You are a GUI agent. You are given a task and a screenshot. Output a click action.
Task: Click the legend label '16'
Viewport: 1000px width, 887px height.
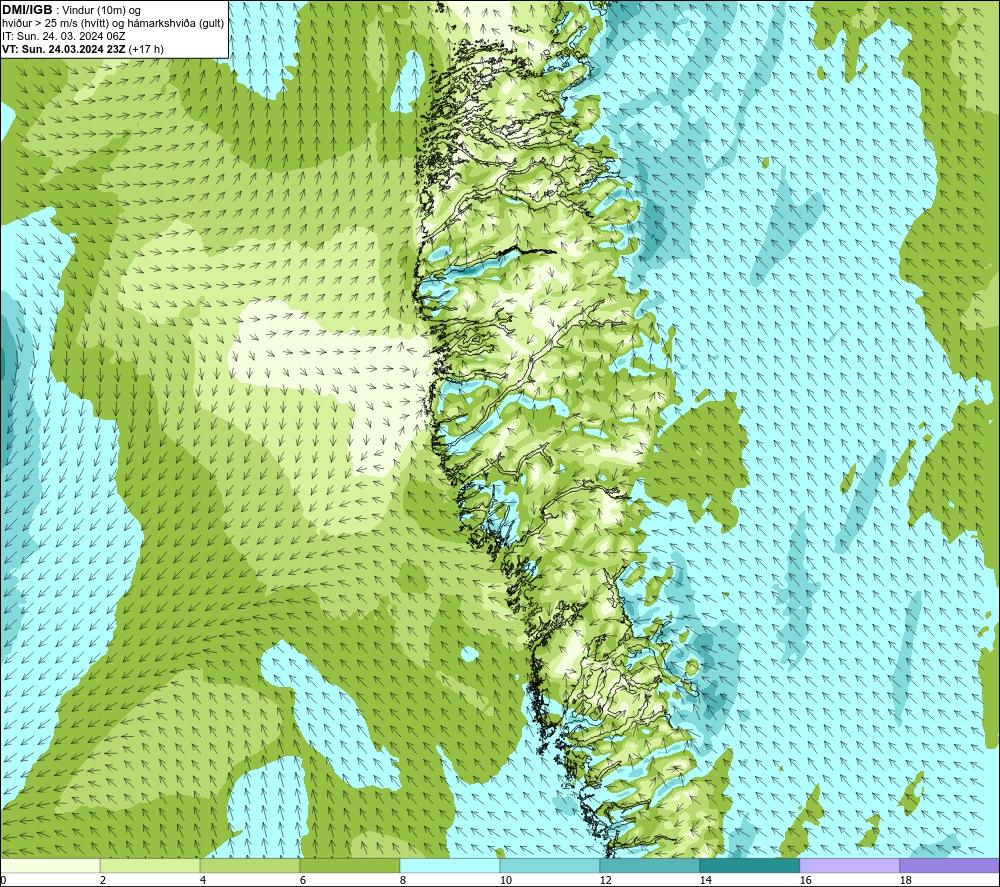pos(805,880)
